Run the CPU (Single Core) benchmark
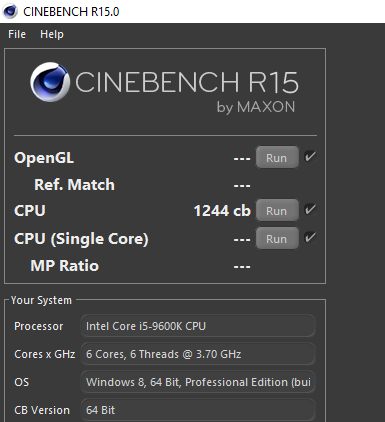 (277, 239)
